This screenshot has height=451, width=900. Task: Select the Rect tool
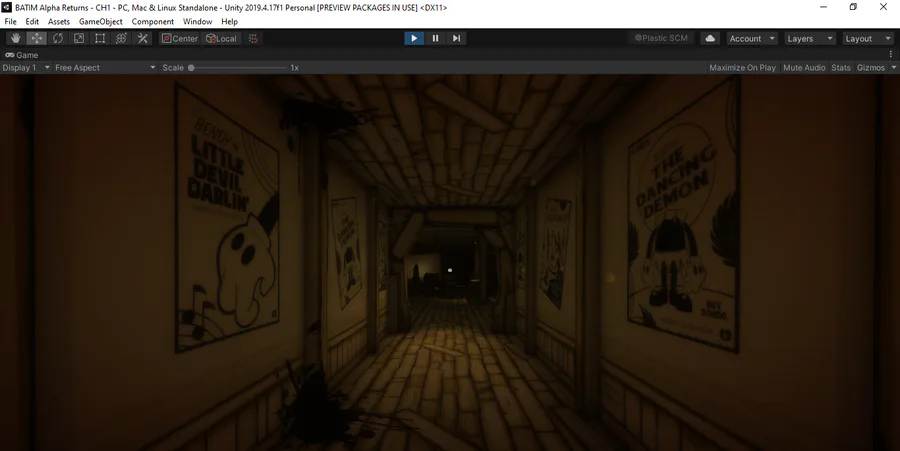(100, 38)
